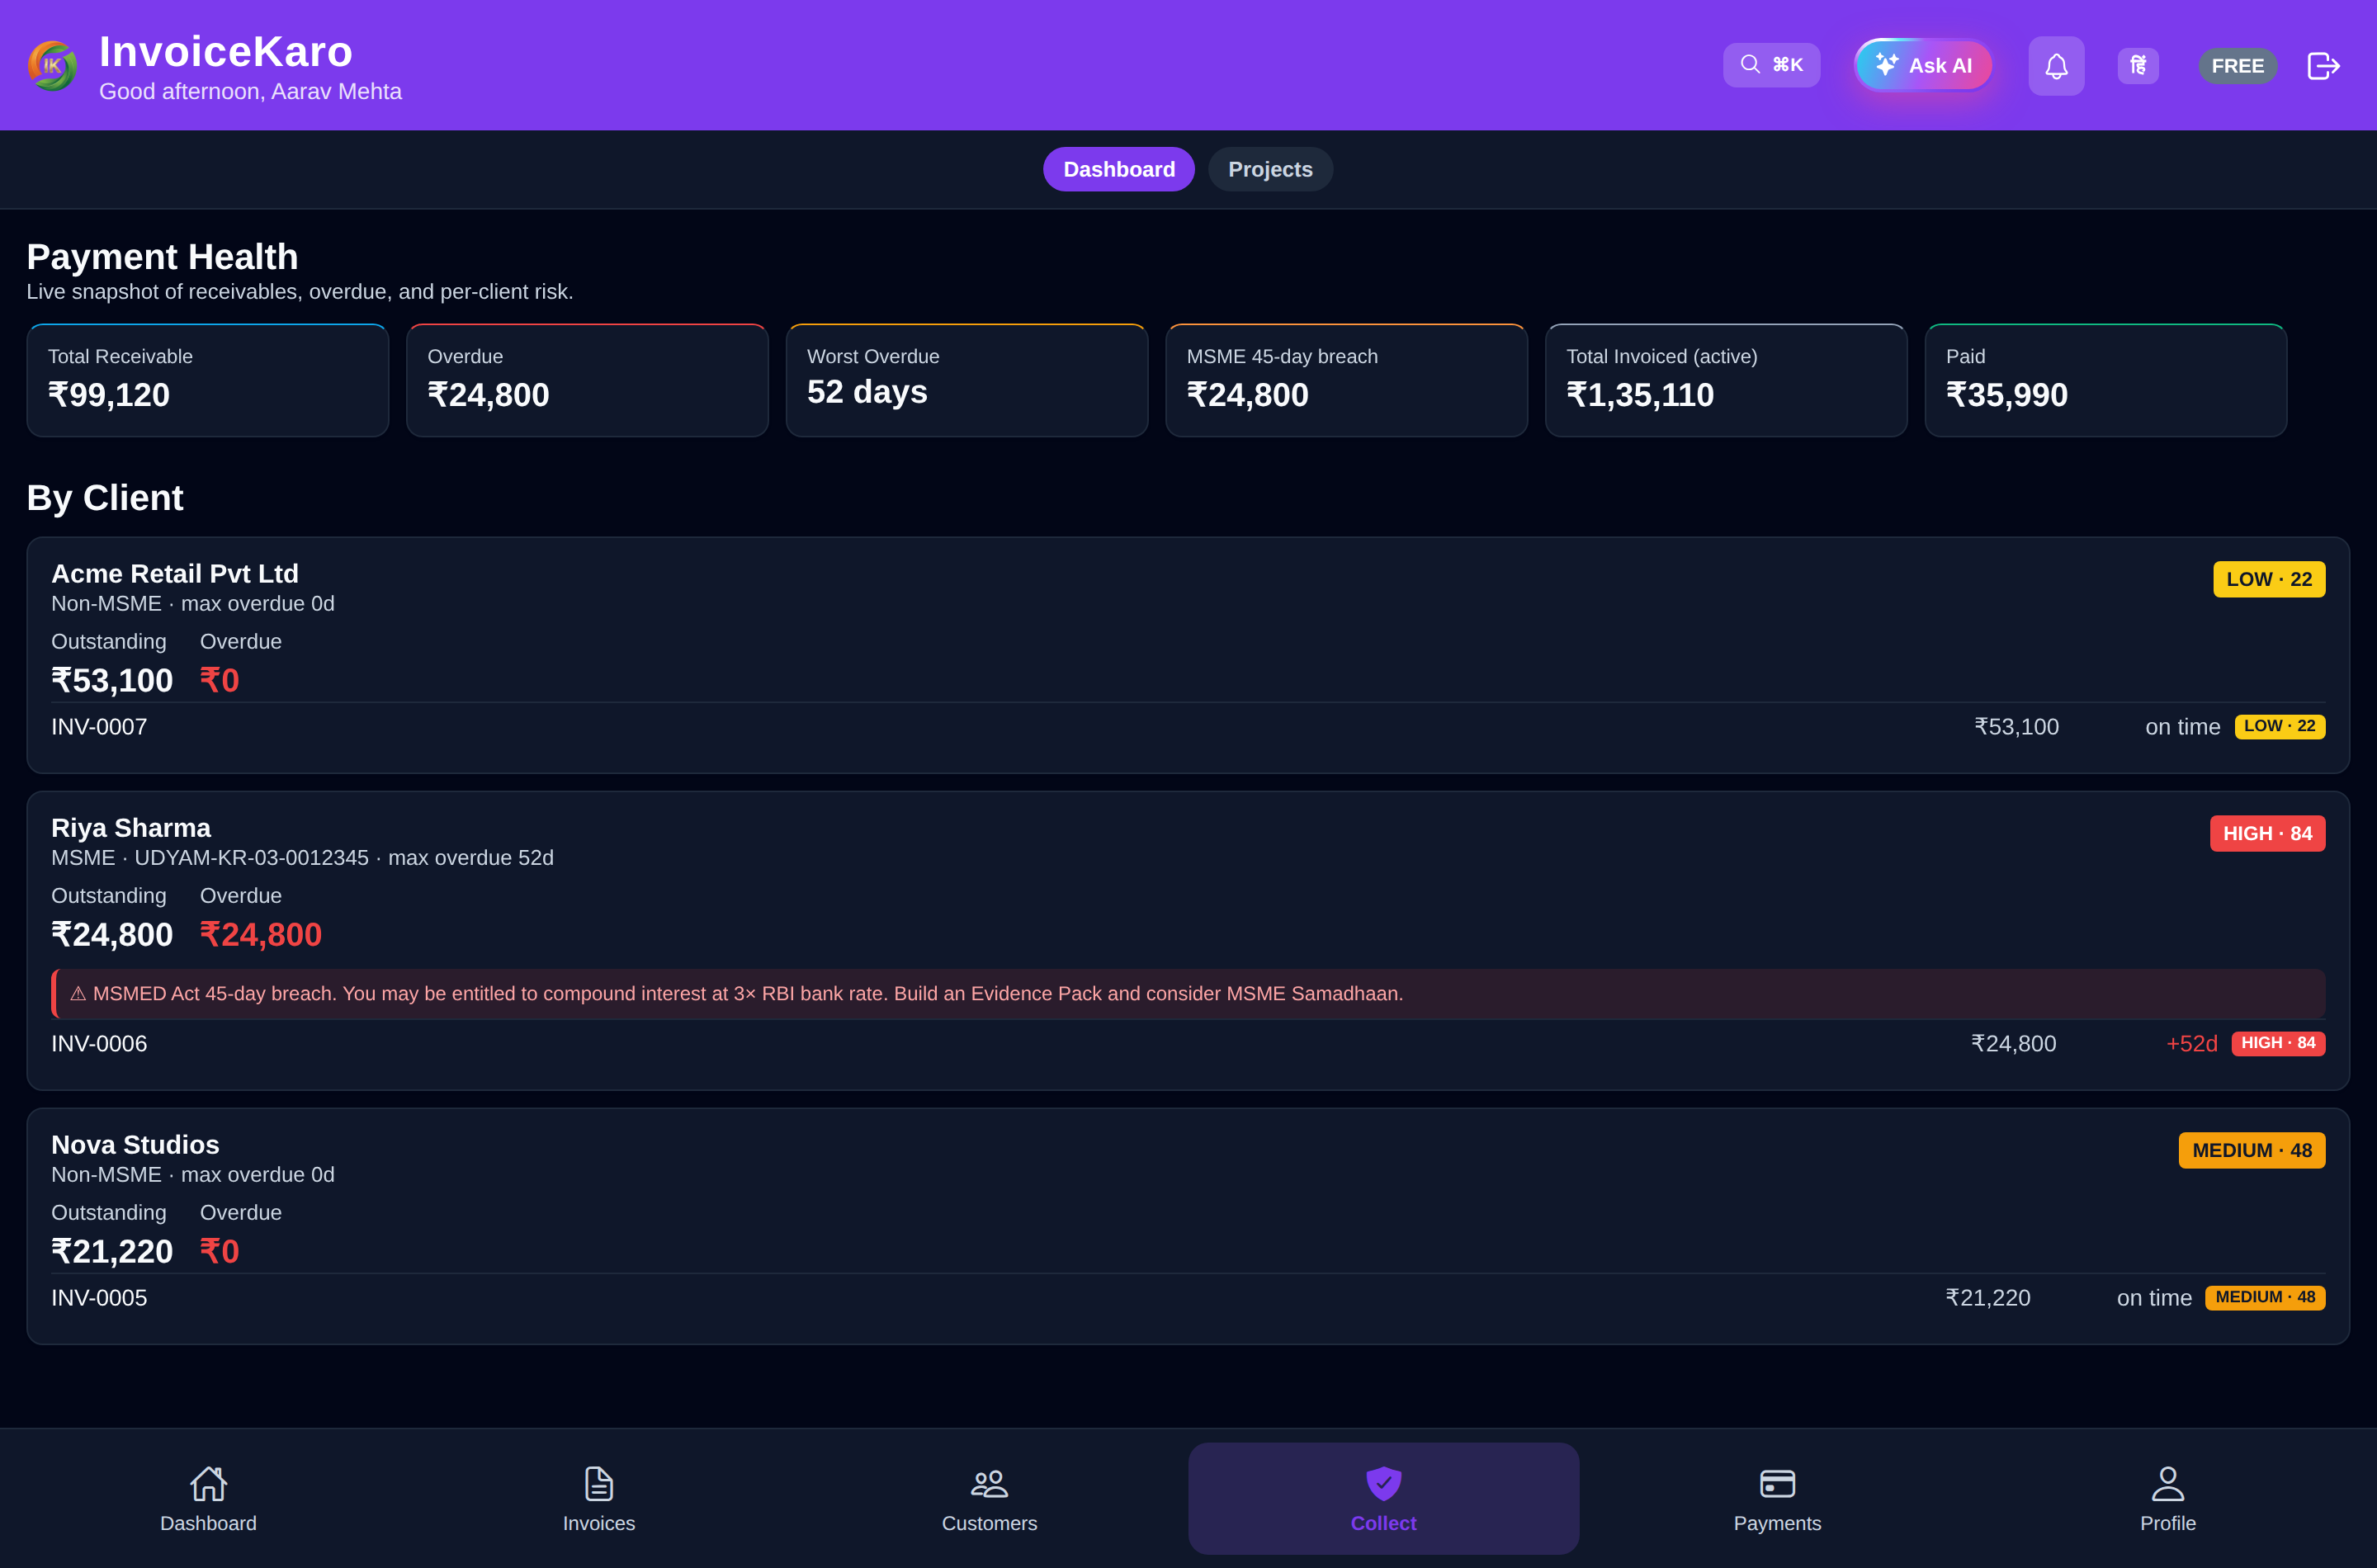
Task: Click the InvoiceKaro logo icon
Action: tap(52, 66)
